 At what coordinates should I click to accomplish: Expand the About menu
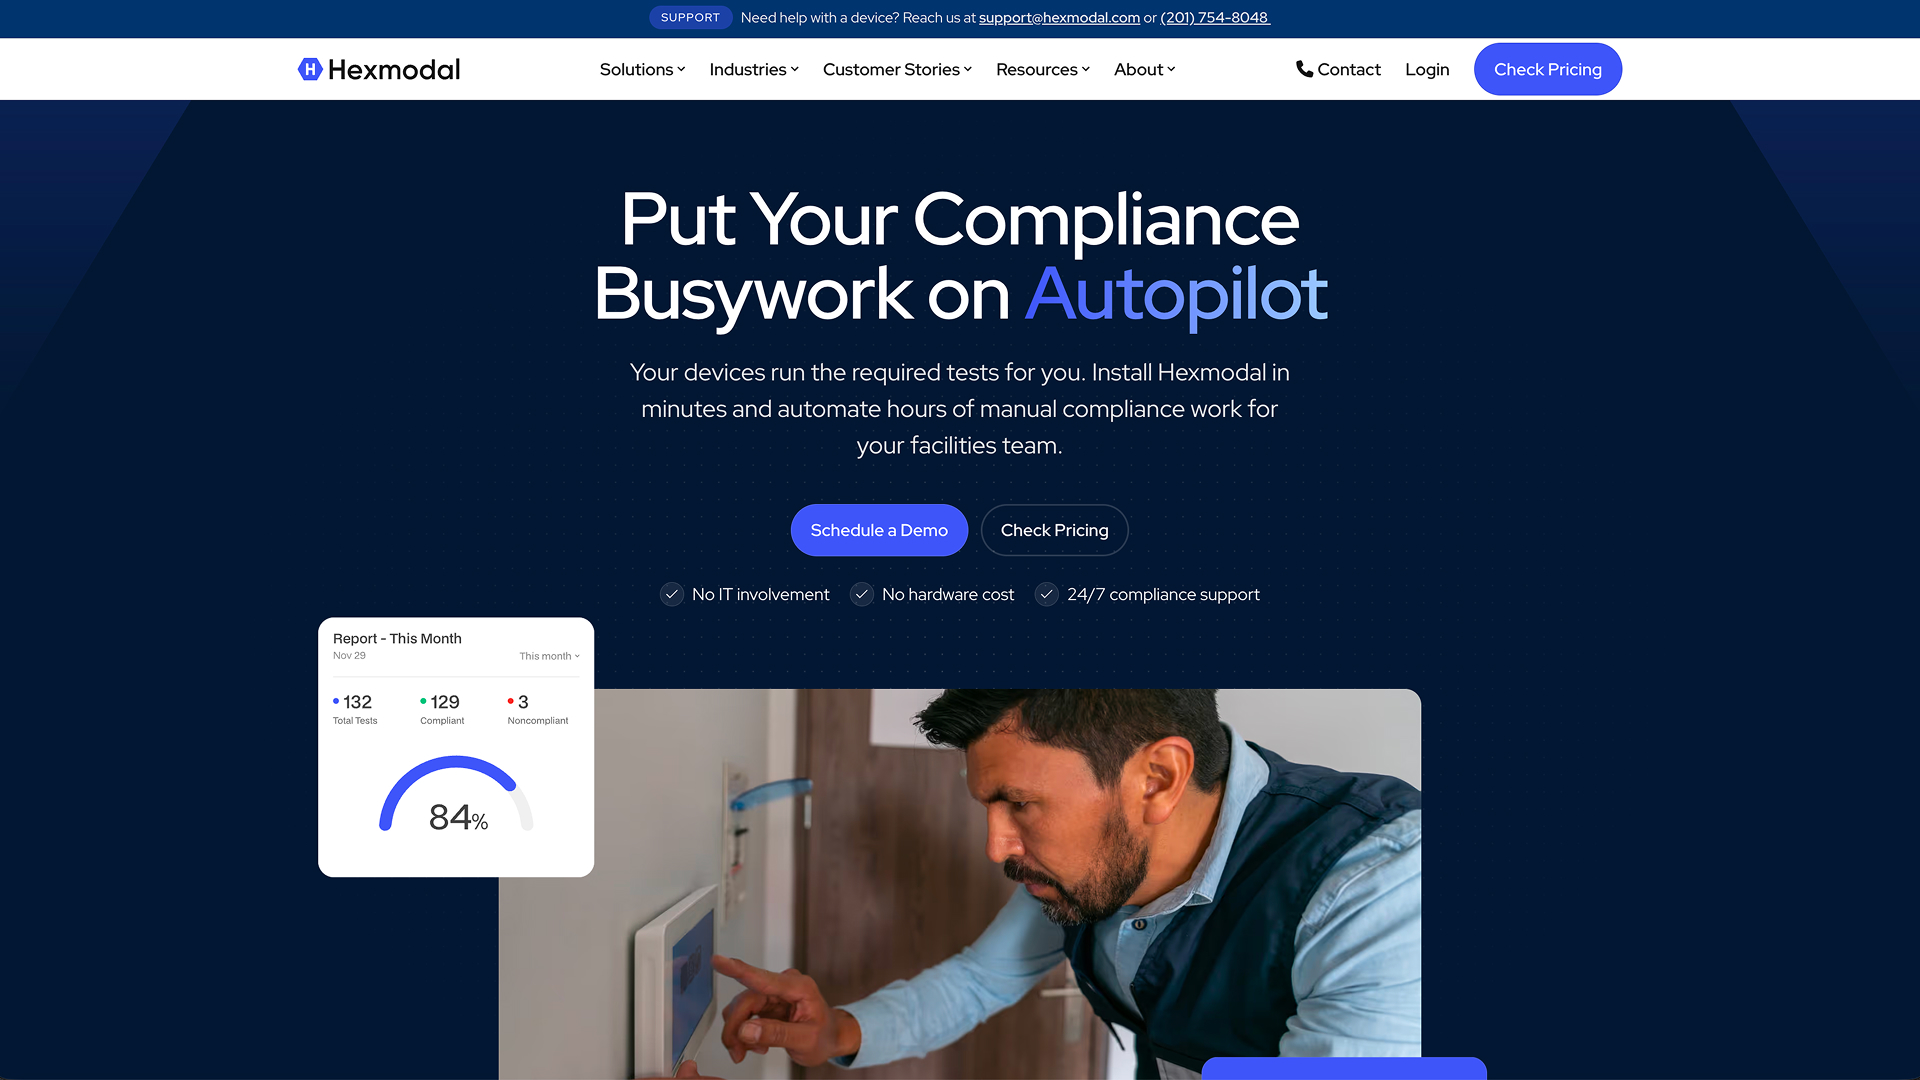1145,69
